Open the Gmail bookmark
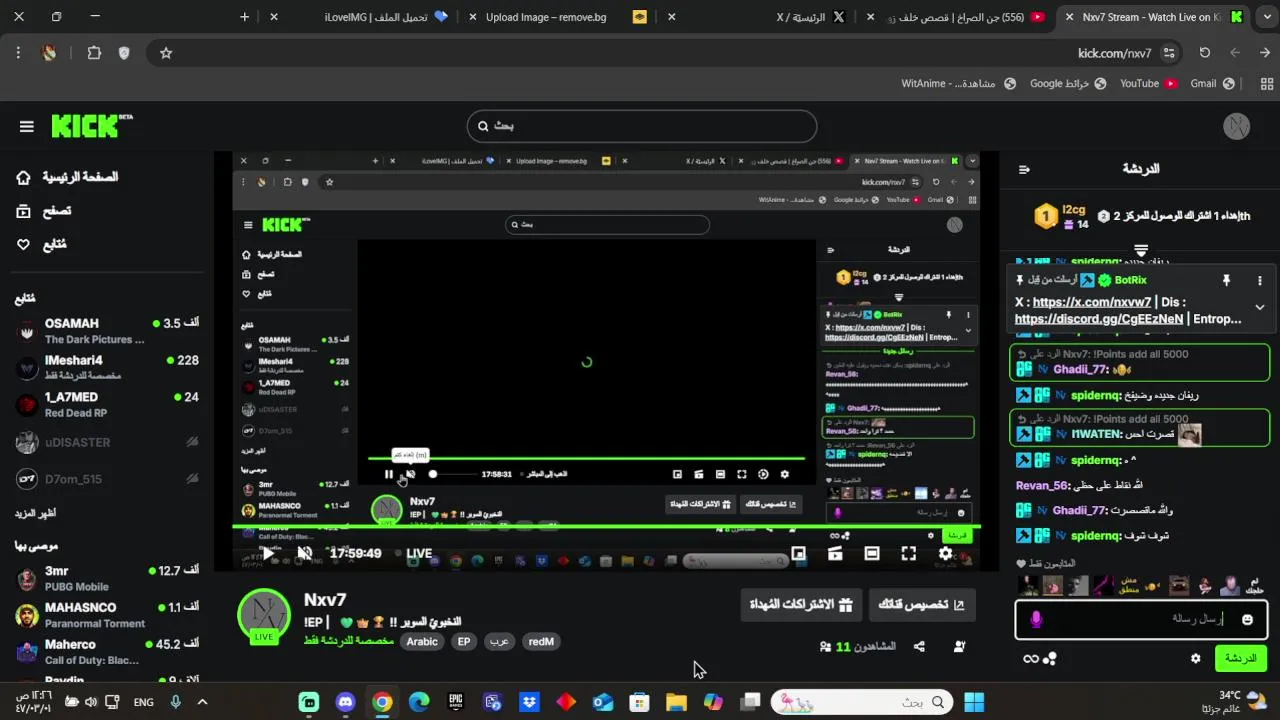1280x720 pixels. 1211,84
